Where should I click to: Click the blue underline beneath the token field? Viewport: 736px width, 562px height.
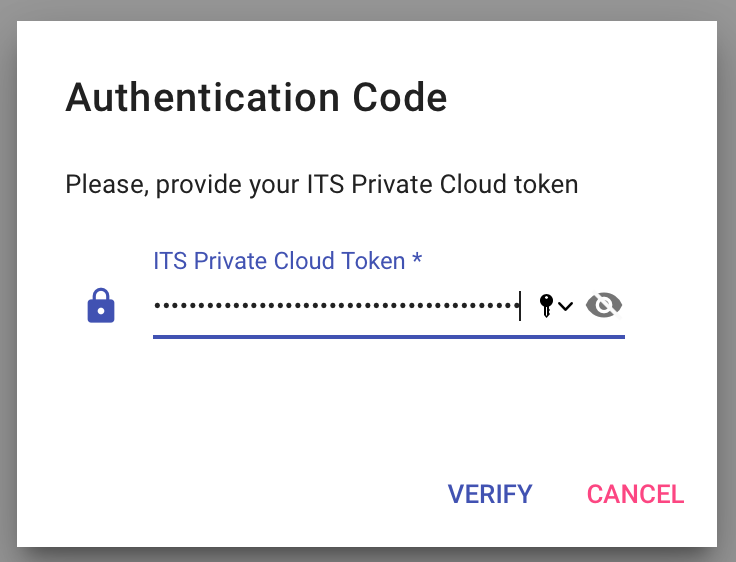(x=389, y=337)
